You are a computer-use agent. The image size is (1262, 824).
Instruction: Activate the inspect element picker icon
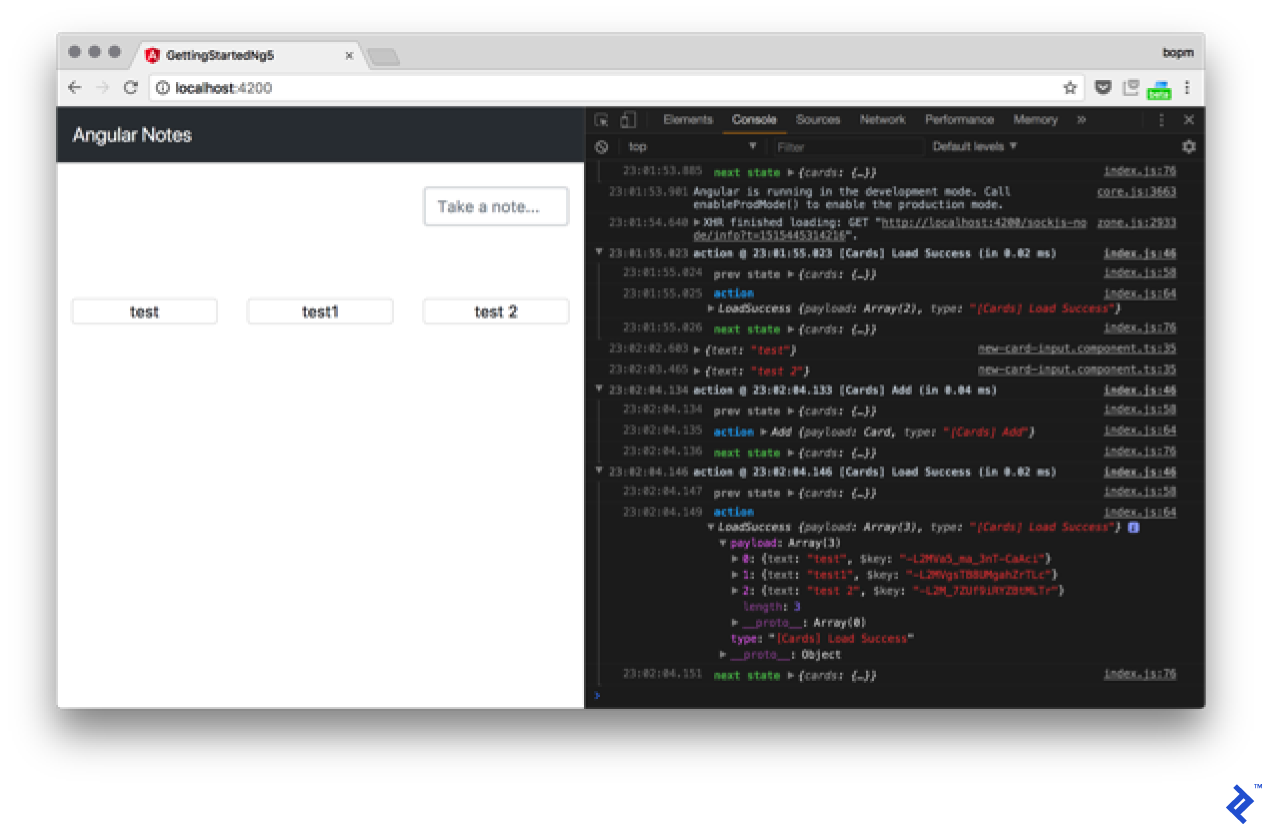click(x=601, y=120)
